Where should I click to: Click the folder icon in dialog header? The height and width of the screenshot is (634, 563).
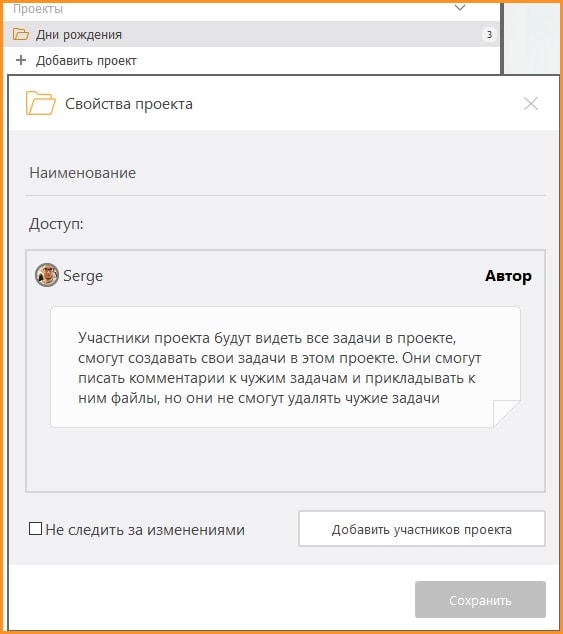click(x=40, y=103)
